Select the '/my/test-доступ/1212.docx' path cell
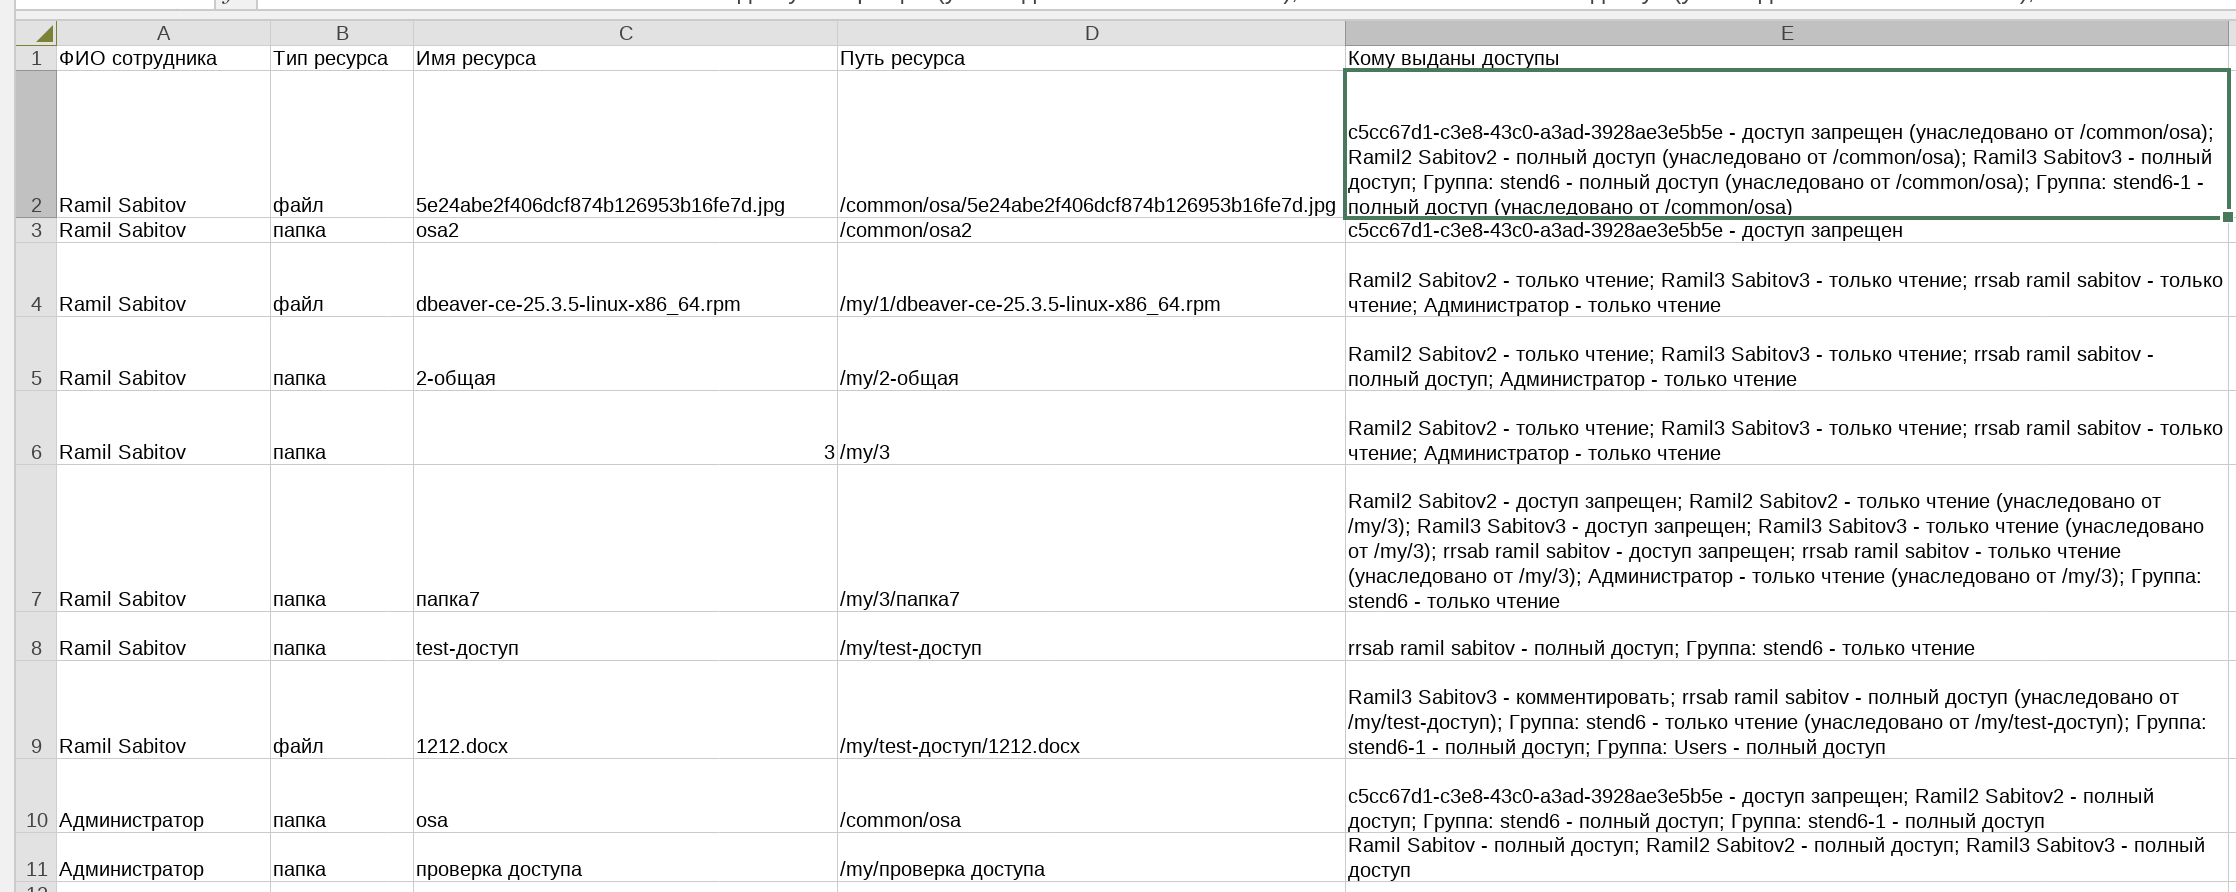 pos(1091,710)
